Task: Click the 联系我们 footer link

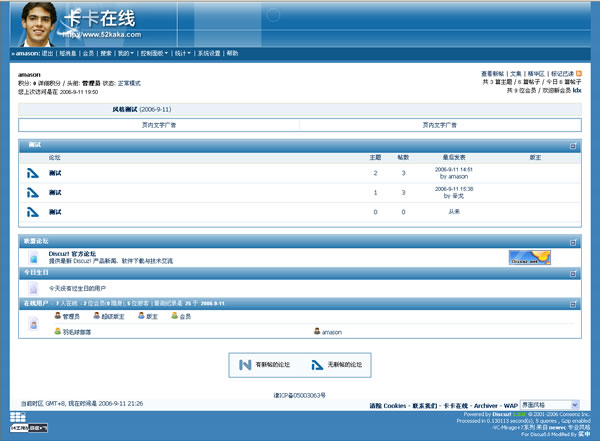Action: [x=425, y=405]
